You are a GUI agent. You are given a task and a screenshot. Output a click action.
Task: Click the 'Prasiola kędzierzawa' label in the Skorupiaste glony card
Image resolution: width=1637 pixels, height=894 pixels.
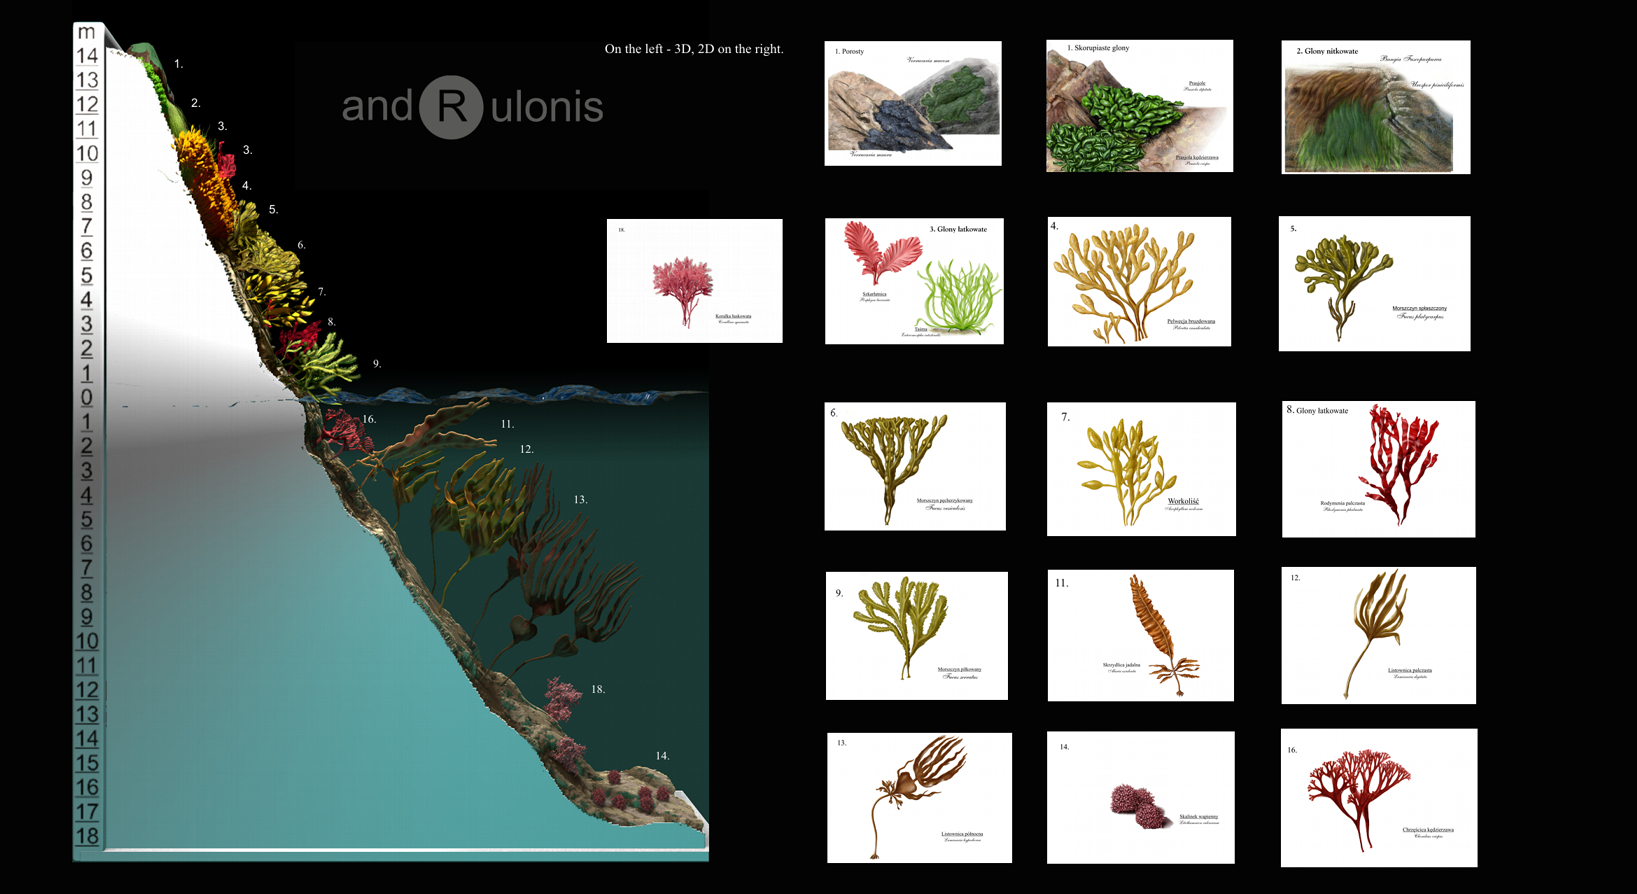1196,157
